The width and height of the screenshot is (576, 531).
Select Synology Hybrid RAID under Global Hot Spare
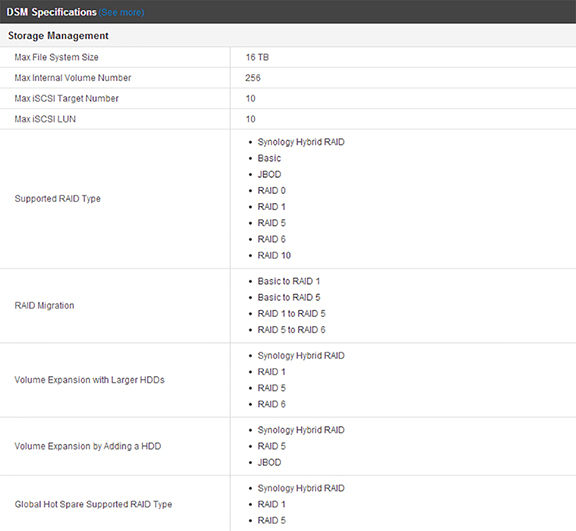[301, 488]
